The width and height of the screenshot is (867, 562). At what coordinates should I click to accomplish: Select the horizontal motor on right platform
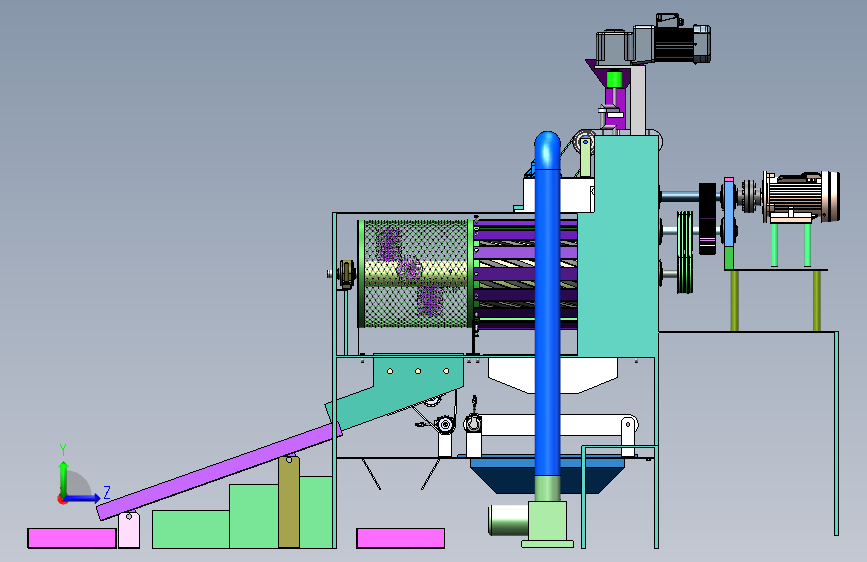[x=801, y=196]
